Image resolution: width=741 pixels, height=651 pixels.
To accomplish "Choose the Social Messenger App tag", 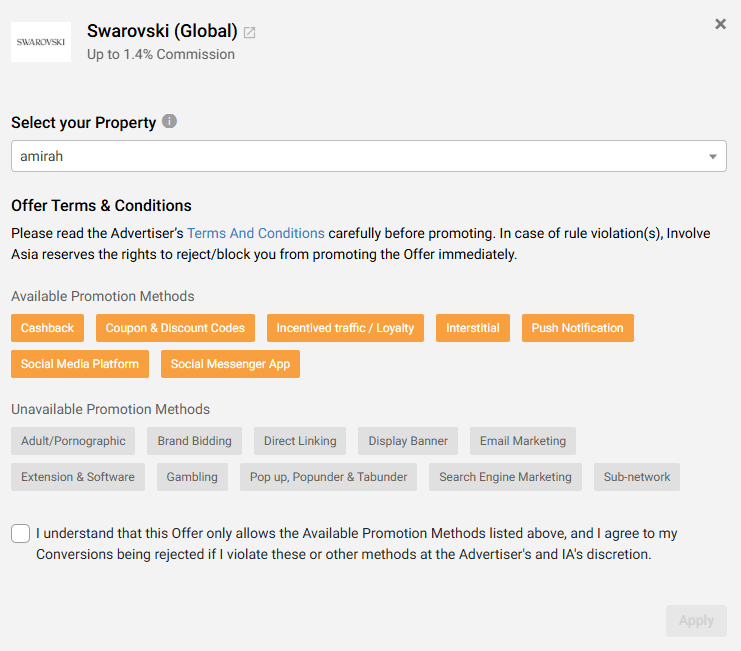I will 230,364.
